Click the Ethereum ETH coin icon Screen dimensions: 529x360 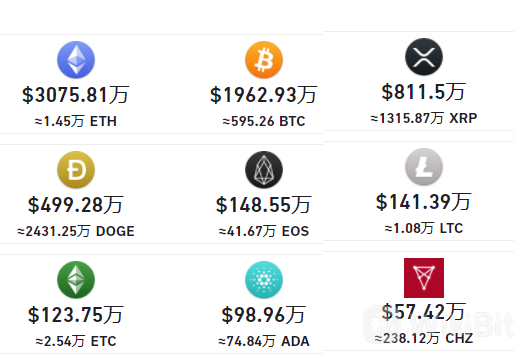pyautogui.click(x=76, y=60)
